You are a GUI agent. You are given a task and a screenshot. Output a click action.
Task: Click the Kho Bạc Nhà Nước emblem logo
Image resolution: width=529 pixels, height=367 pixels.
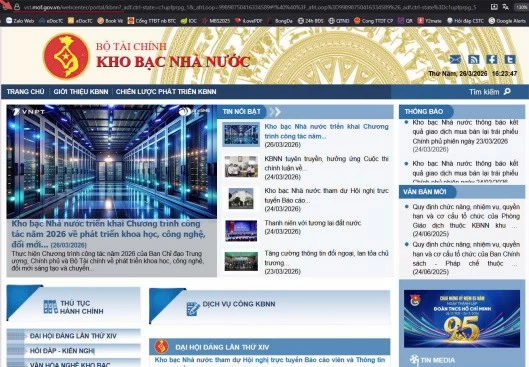(x=66, y=56)
